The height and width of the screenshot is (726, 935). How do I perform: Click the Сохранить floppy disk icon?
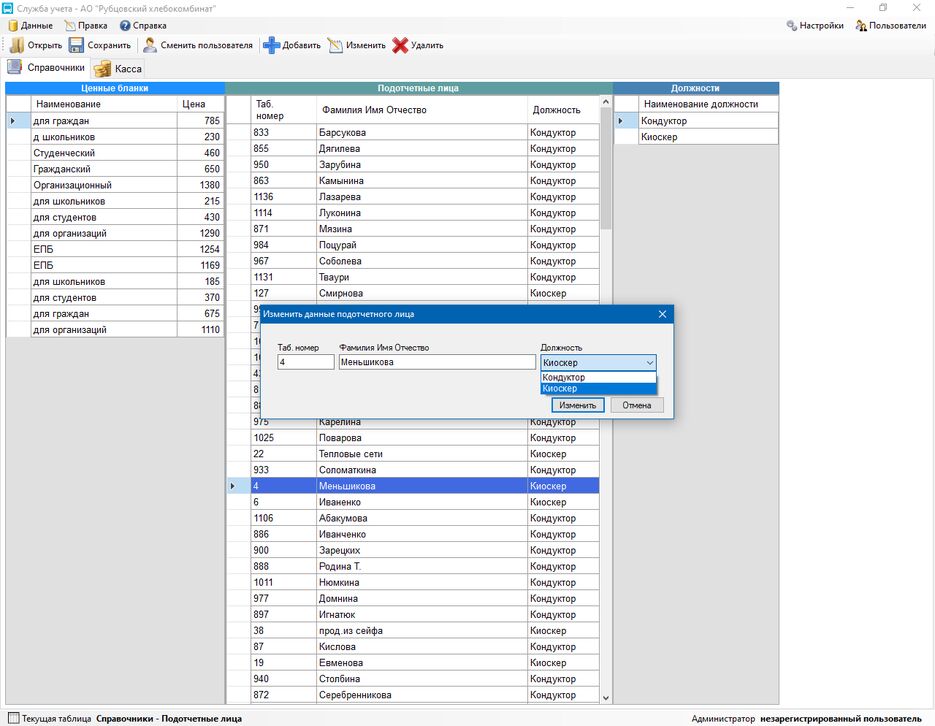click(x=76, y=45)
